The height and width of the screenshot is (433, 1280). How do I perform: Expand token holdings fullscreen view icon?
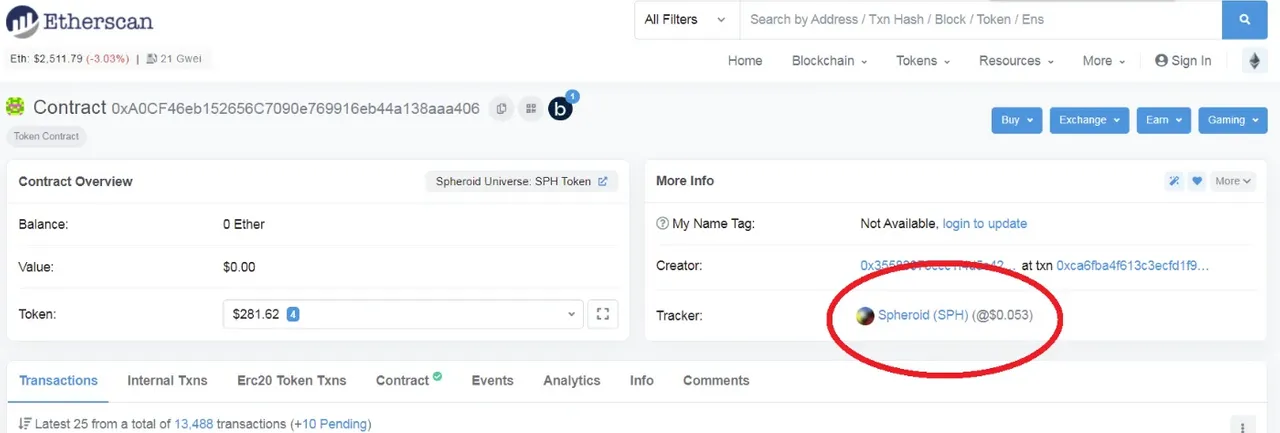click(602, 314)
